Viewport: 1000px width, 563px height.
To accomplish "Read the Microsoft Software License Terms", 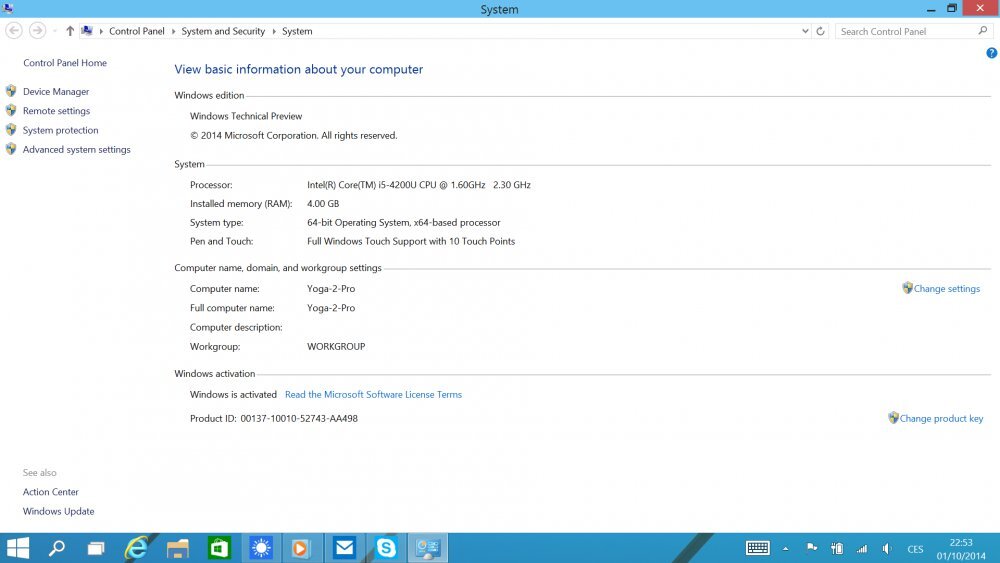I will (x=373, y=395).
